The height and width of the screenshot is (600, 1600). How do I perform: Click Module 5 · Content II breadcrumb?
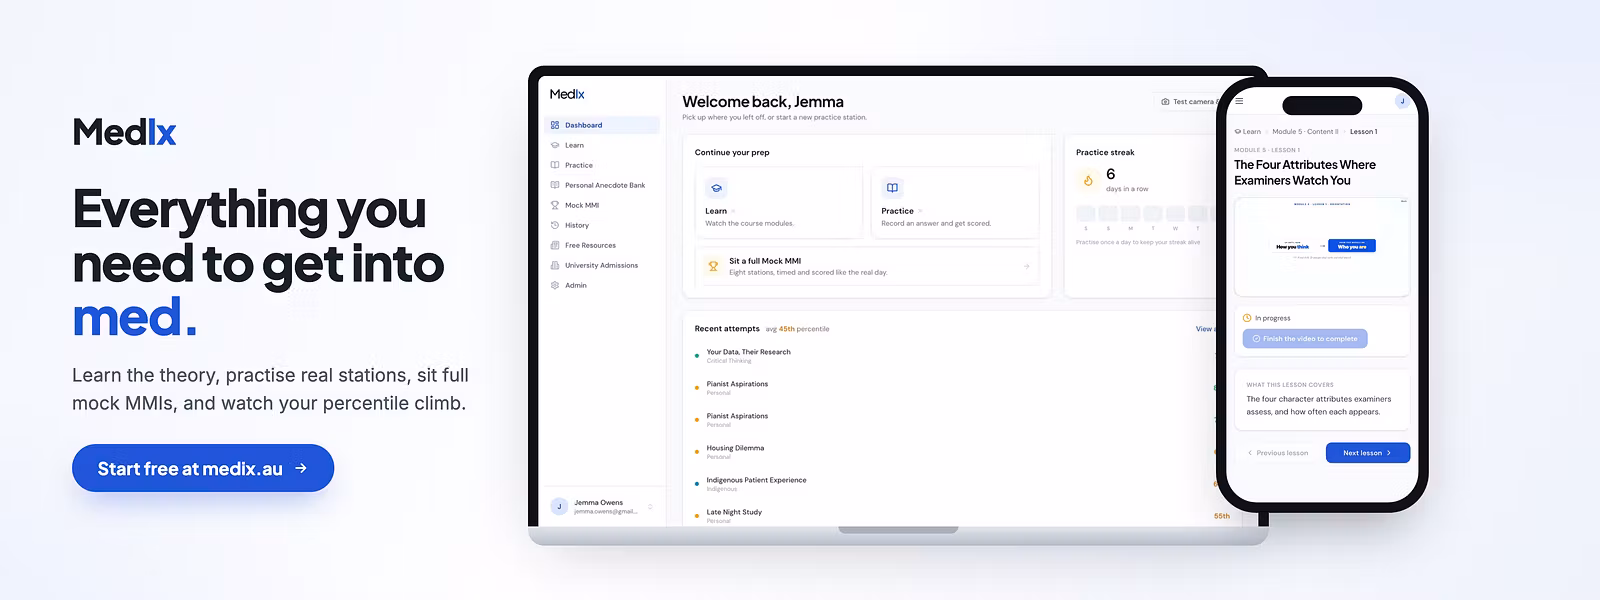tap(1305, 132)
